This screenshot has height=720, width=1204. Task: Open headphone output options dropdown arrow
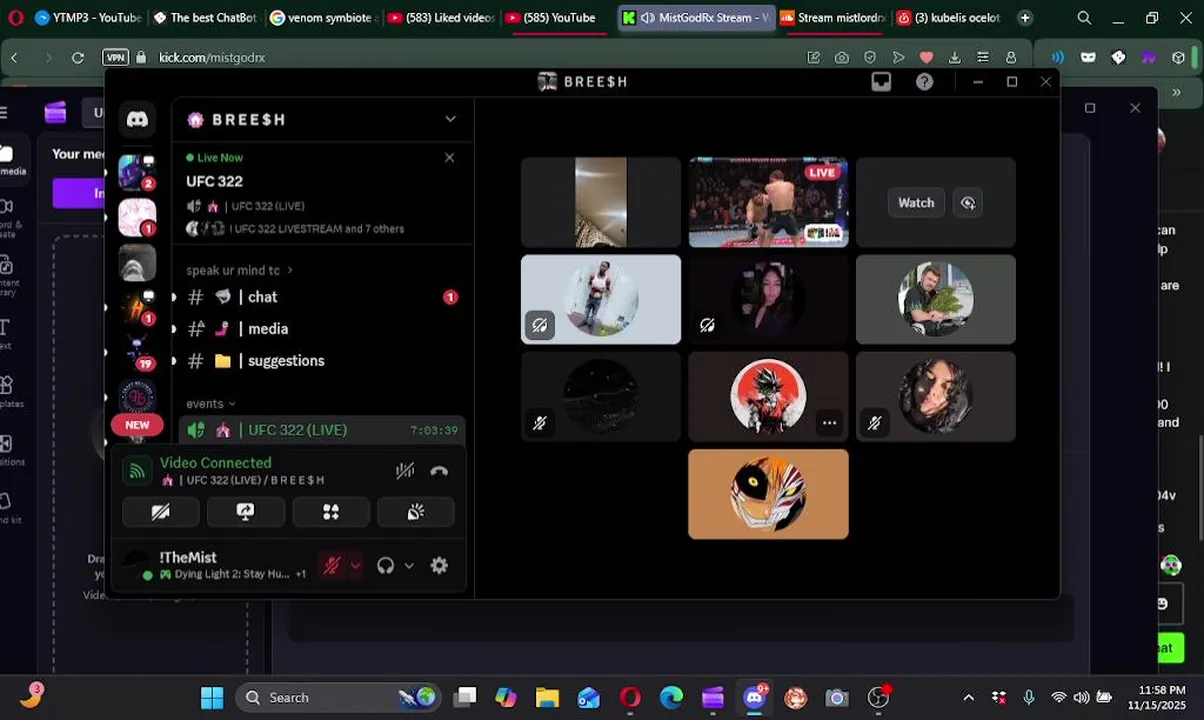408,566
